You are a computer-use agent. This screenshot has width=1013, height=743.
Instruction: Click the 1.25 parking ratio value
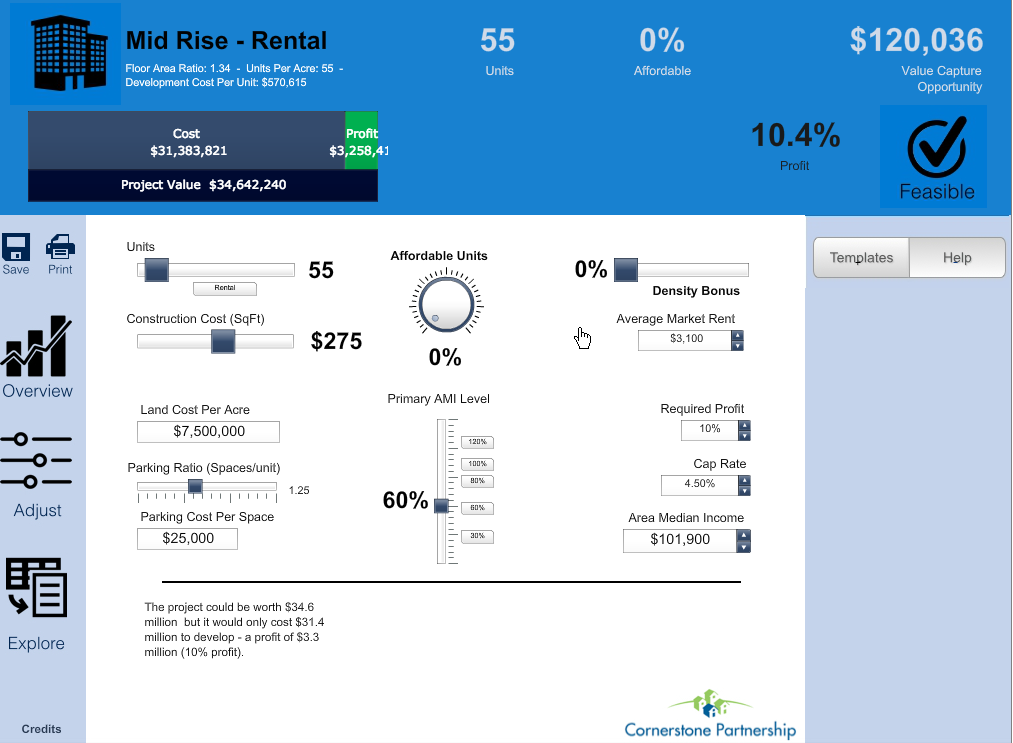299,490
